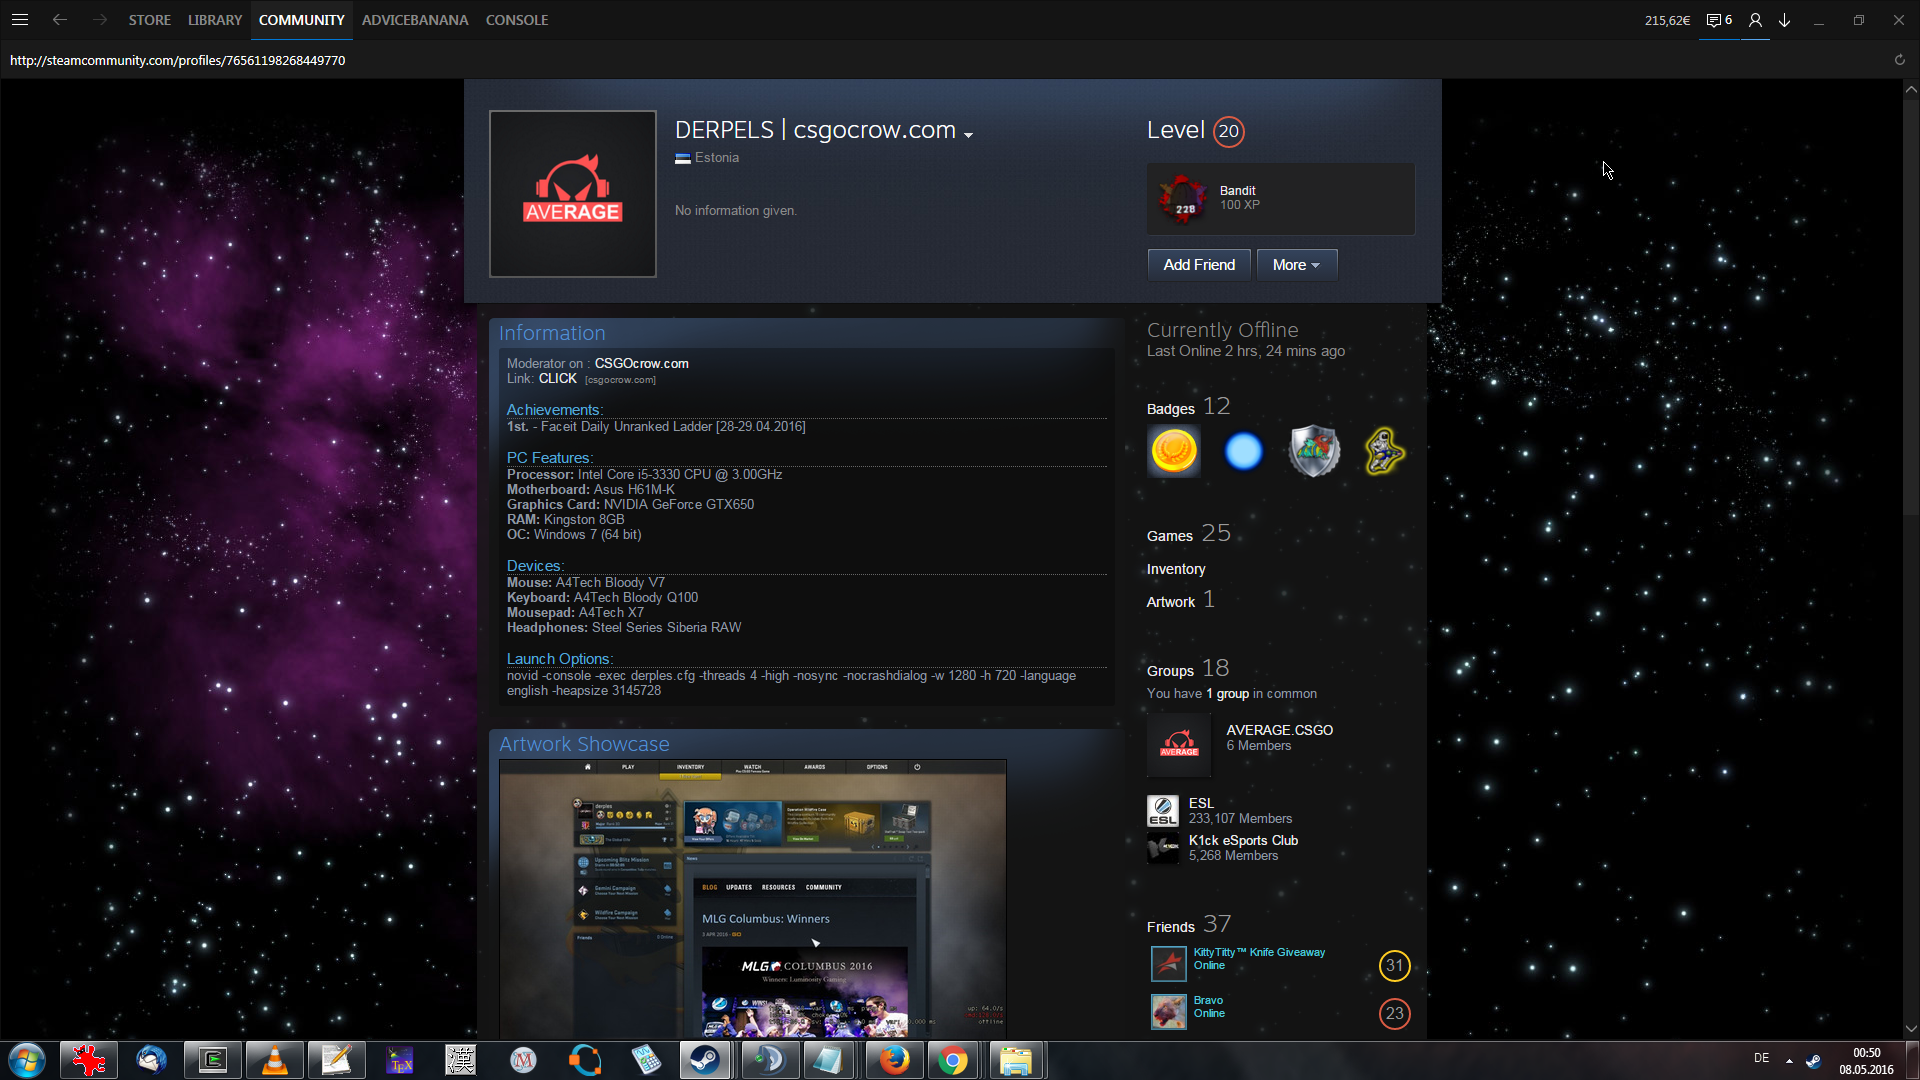Viewport: 1920px width, 1080px height.
Task: Click the Artwork Showcase screenshot thumbnail
Action: [x=752, y=897]
